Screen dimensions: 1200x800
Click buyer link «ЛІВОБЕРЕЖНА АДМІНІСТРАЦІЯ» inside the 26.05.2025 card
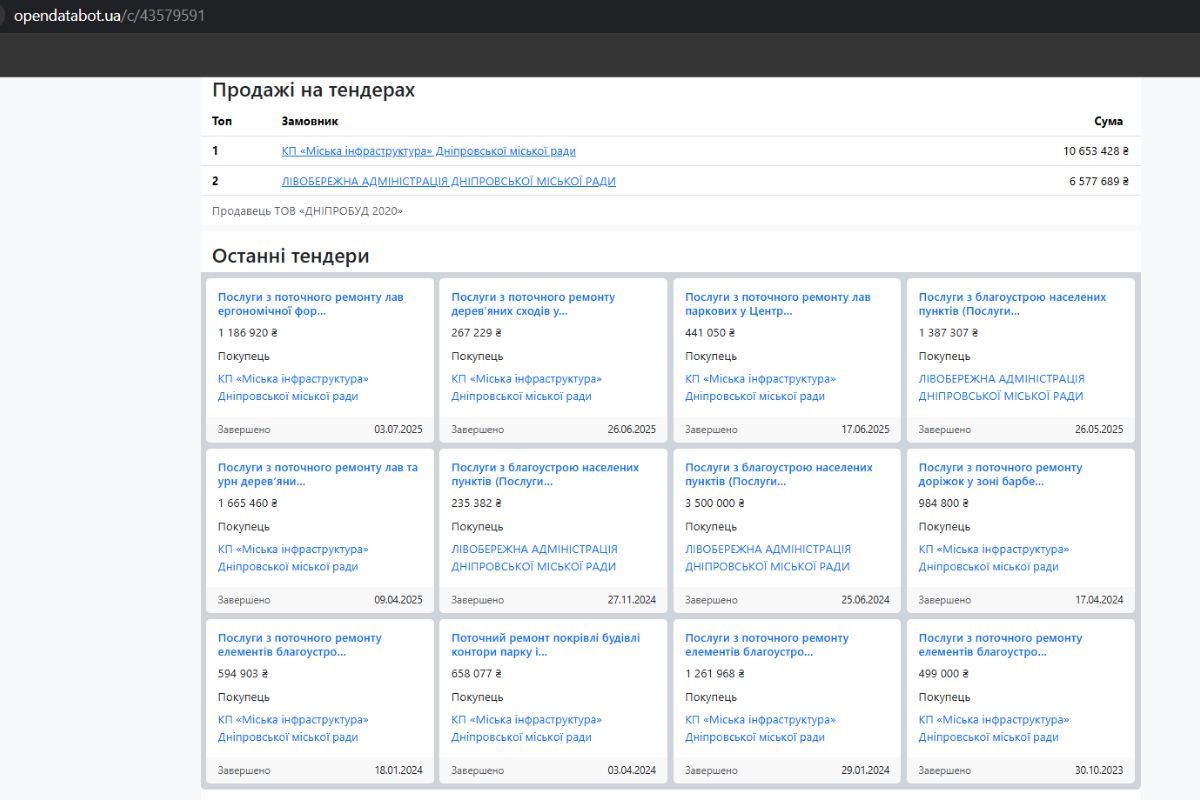(x=1001, y=387)
